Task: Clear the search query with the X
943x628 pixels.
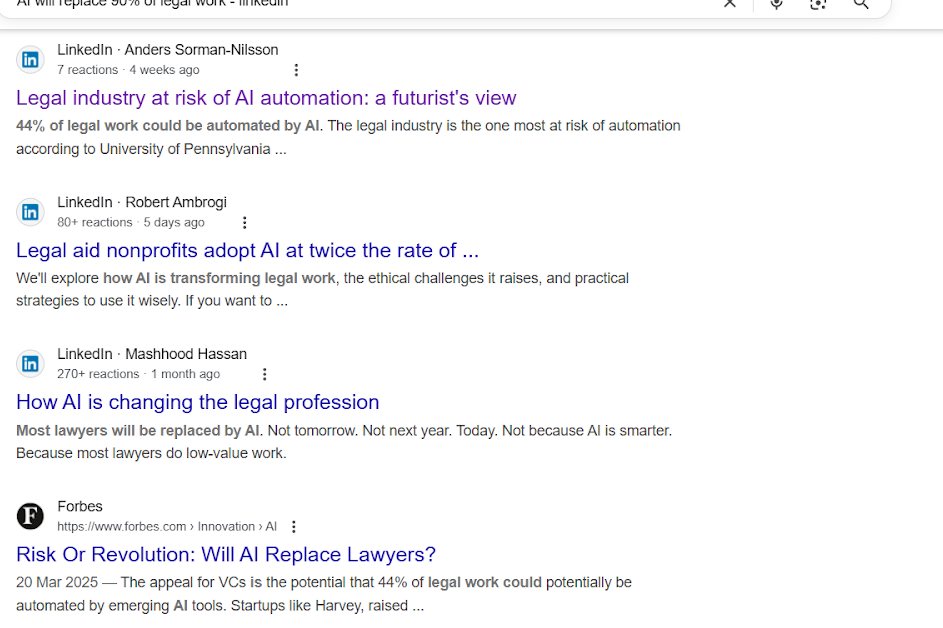Action: point(730,4)
